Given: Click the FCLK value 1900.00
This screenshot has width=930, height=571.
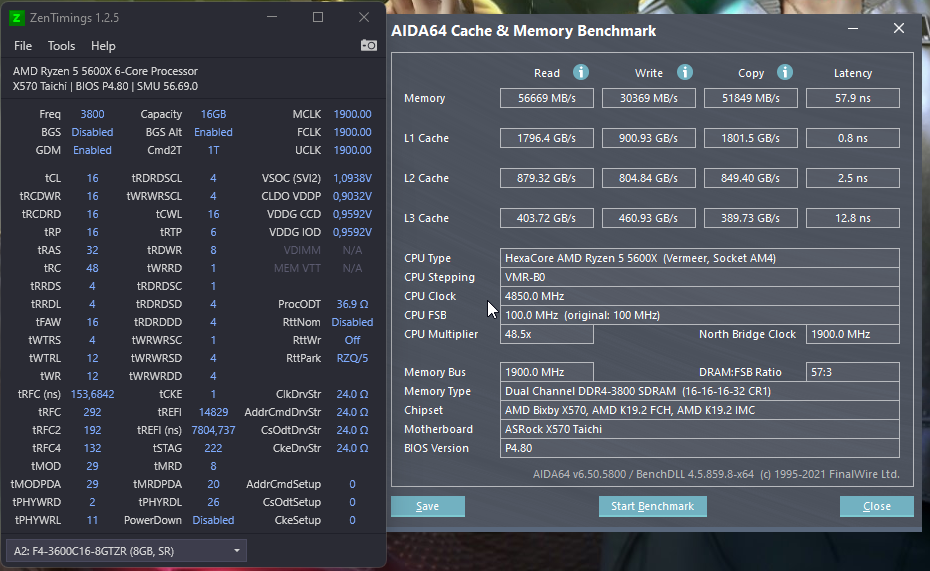Looking at the screenshot, I should click(x=352, y=132).
